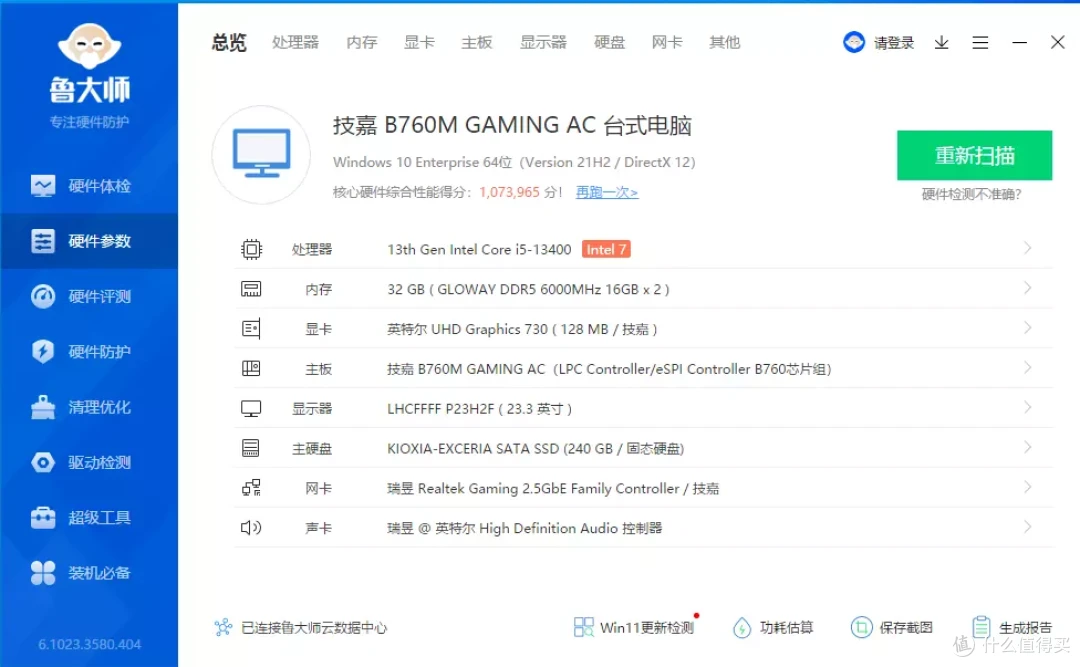Switch to the 网卡 tab
Screen dimensions: 1080x667
pyautogui.click(x=667, y=43)
